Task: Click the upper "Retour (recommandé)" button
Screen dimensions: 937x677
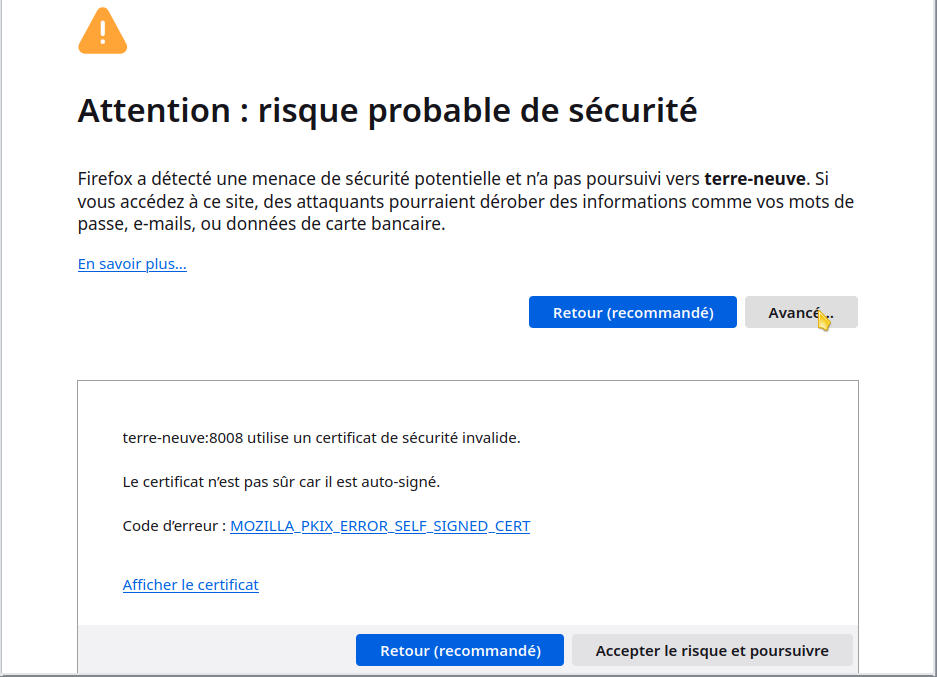Action: (632, 312)
